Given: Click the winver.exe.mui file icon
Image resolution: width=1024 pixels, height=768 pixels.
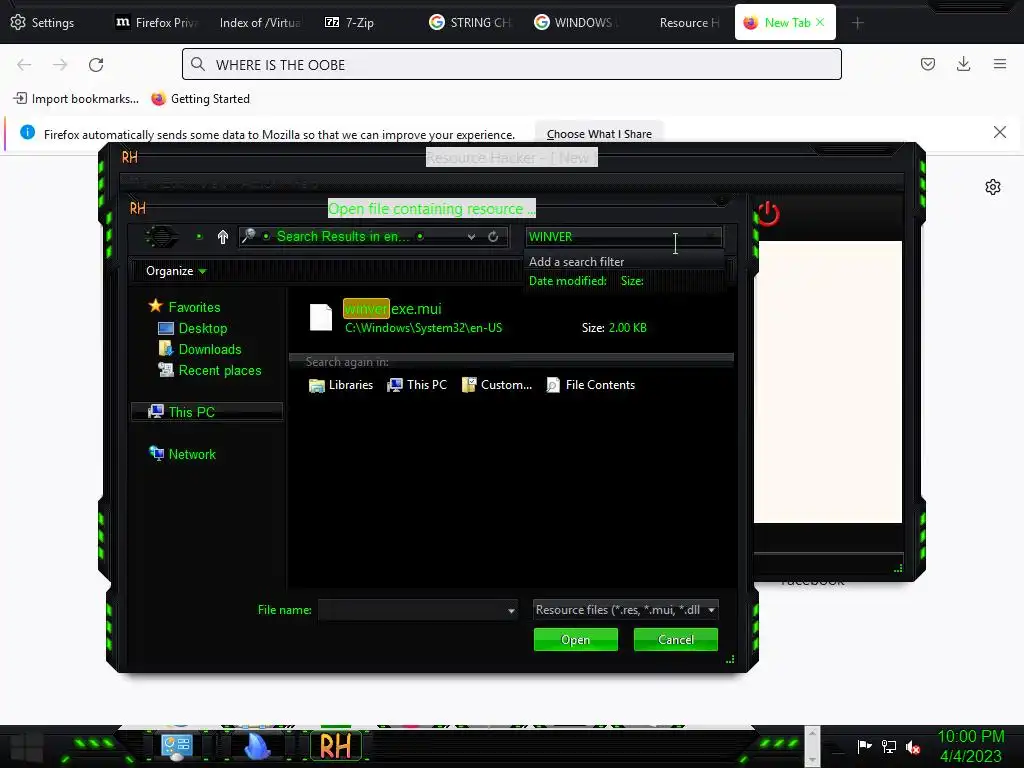Looking at the screenshot, I should click(321, 317).
